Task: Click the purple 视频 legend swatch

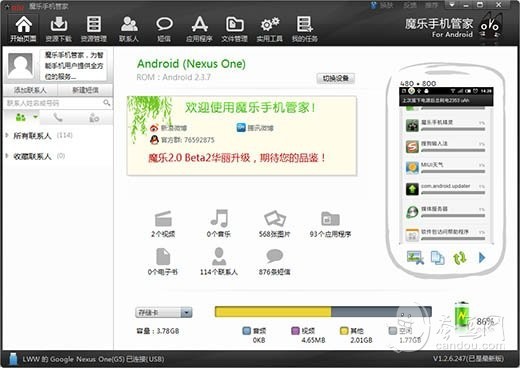Action: coord(295,331)
